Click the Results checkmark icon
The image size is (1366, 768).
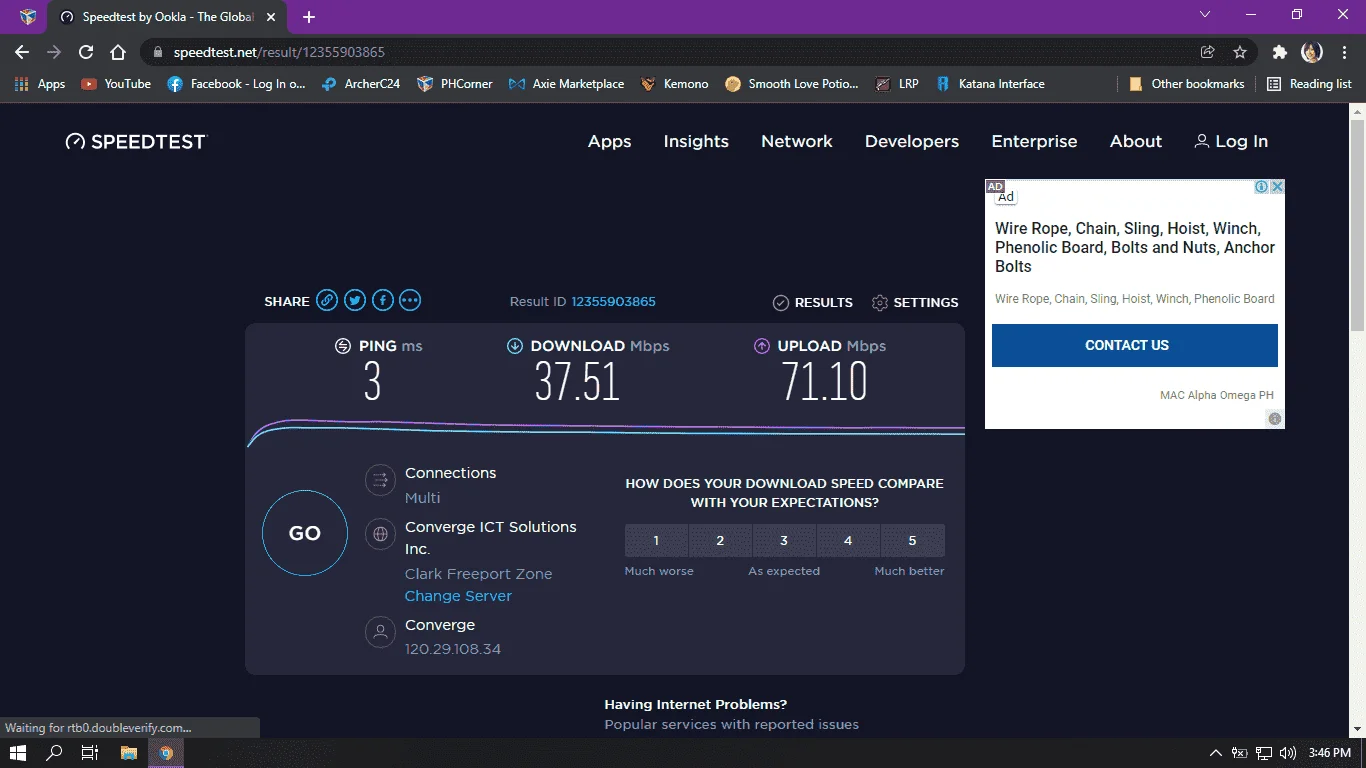click(781, 302)
